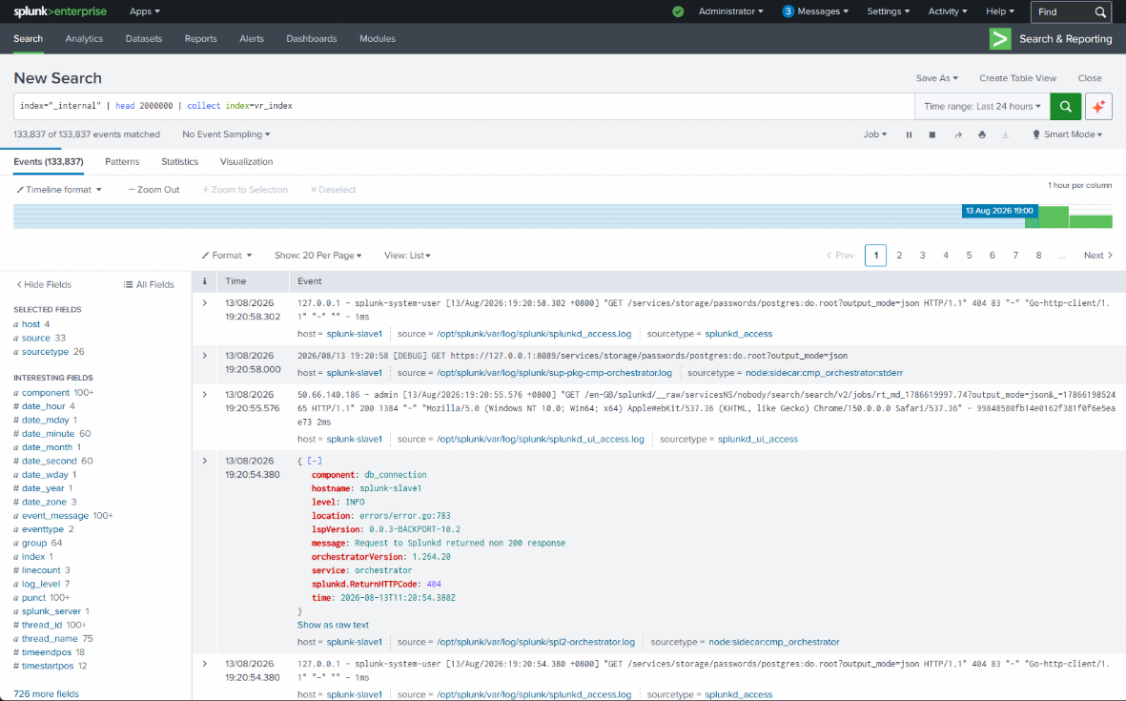Click the Close search button
The image size is (1126, 701).
pyautogui.click(x=1089, y=78)
